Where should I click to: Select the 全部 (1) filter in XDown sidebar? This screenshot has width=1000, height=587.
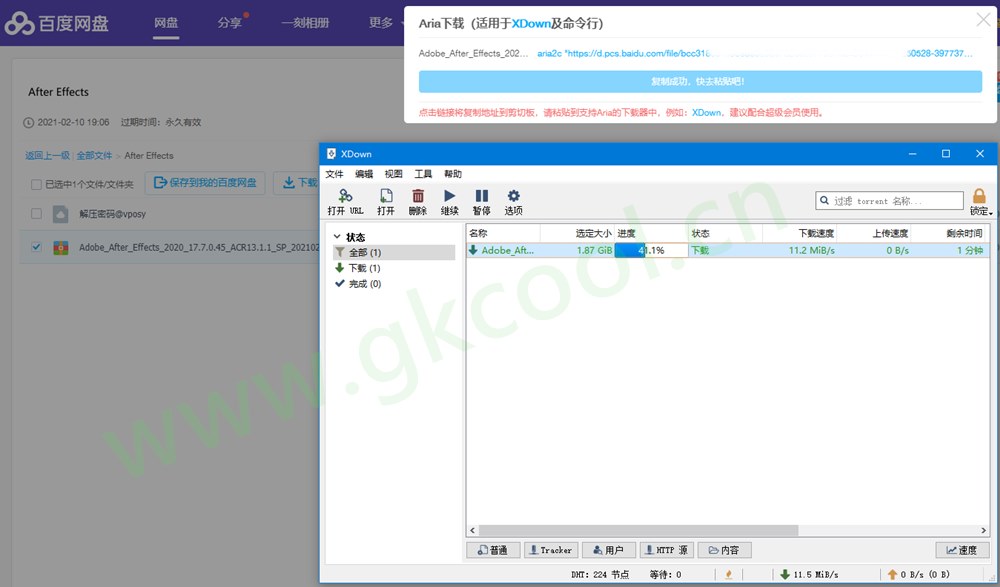393,253
